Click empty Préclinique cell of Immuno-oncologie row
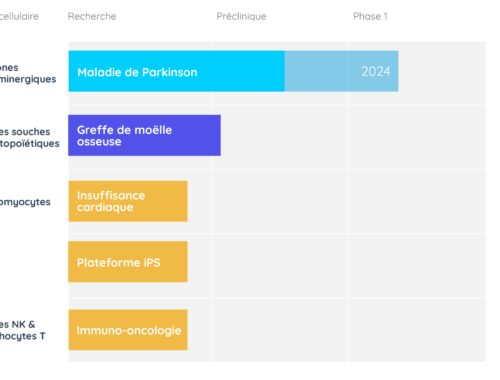Viewport: 500px width, 380px height. tap(279, 330)
